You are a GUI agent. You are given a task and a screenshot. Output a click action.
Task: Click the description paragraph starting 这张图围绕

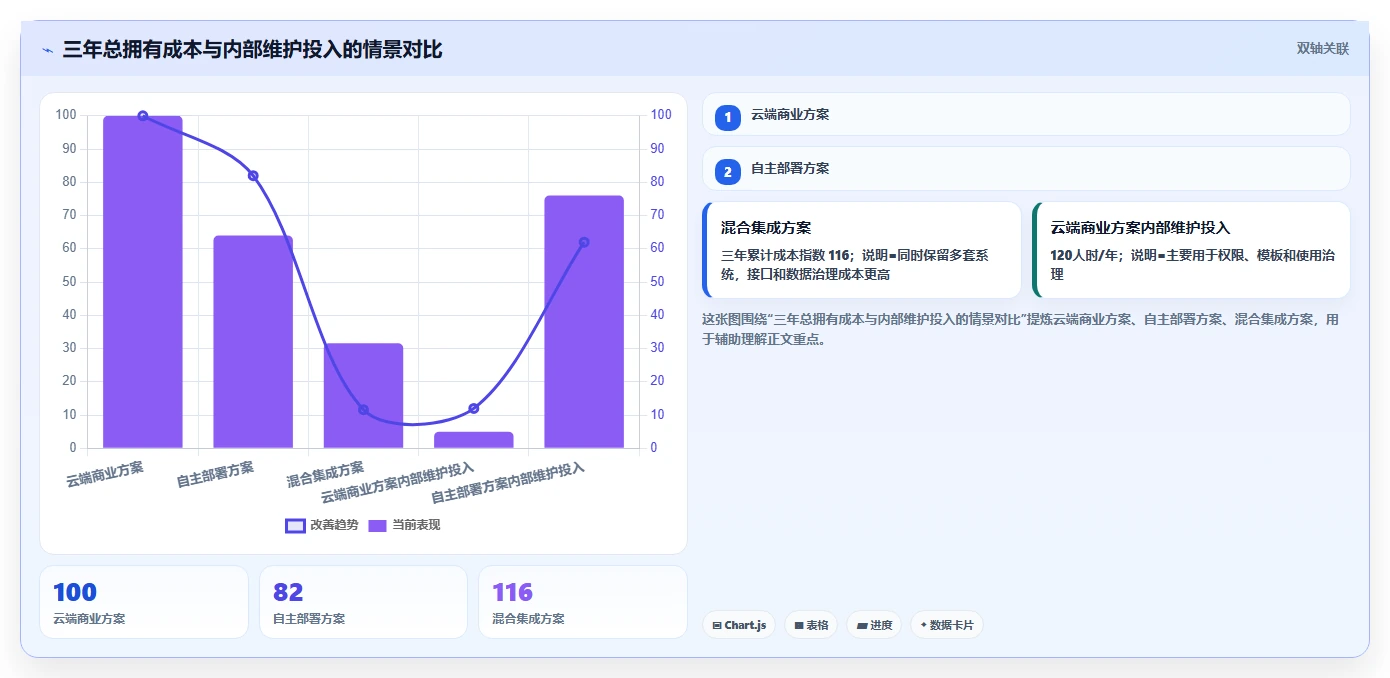coord(1021,329)
